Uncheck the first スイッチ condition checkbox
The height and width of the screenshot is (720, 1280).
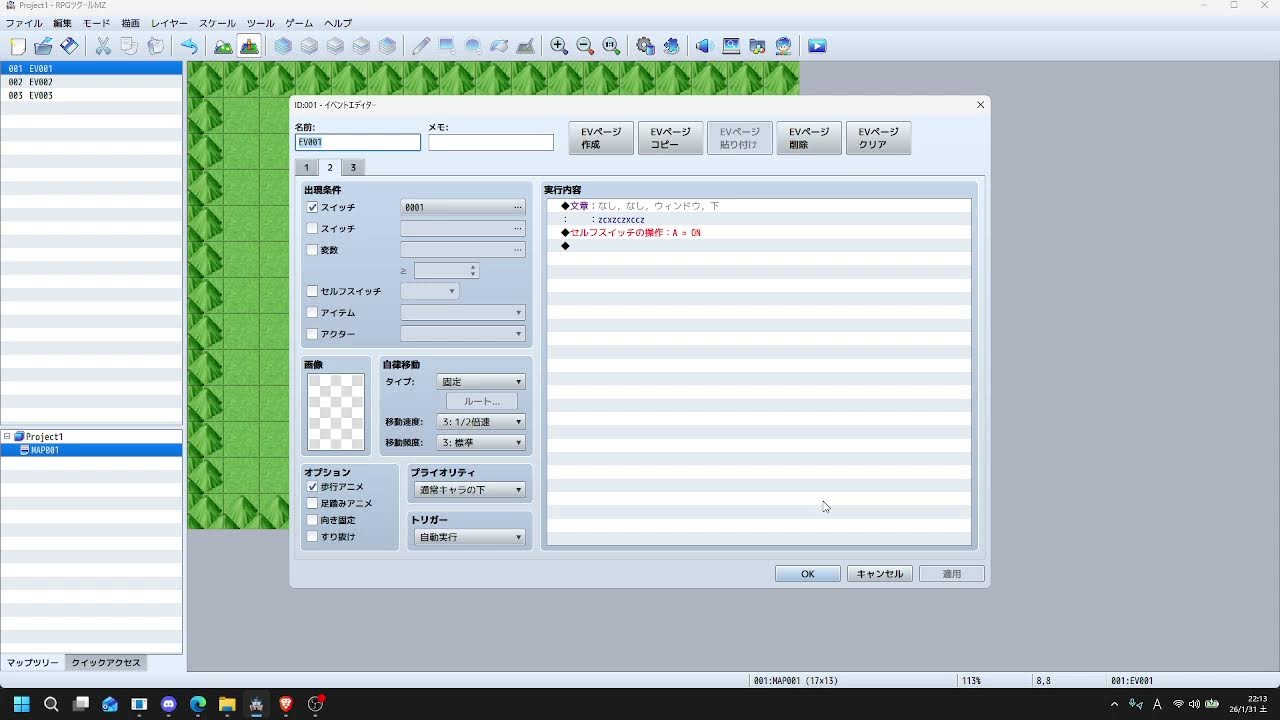312,207
